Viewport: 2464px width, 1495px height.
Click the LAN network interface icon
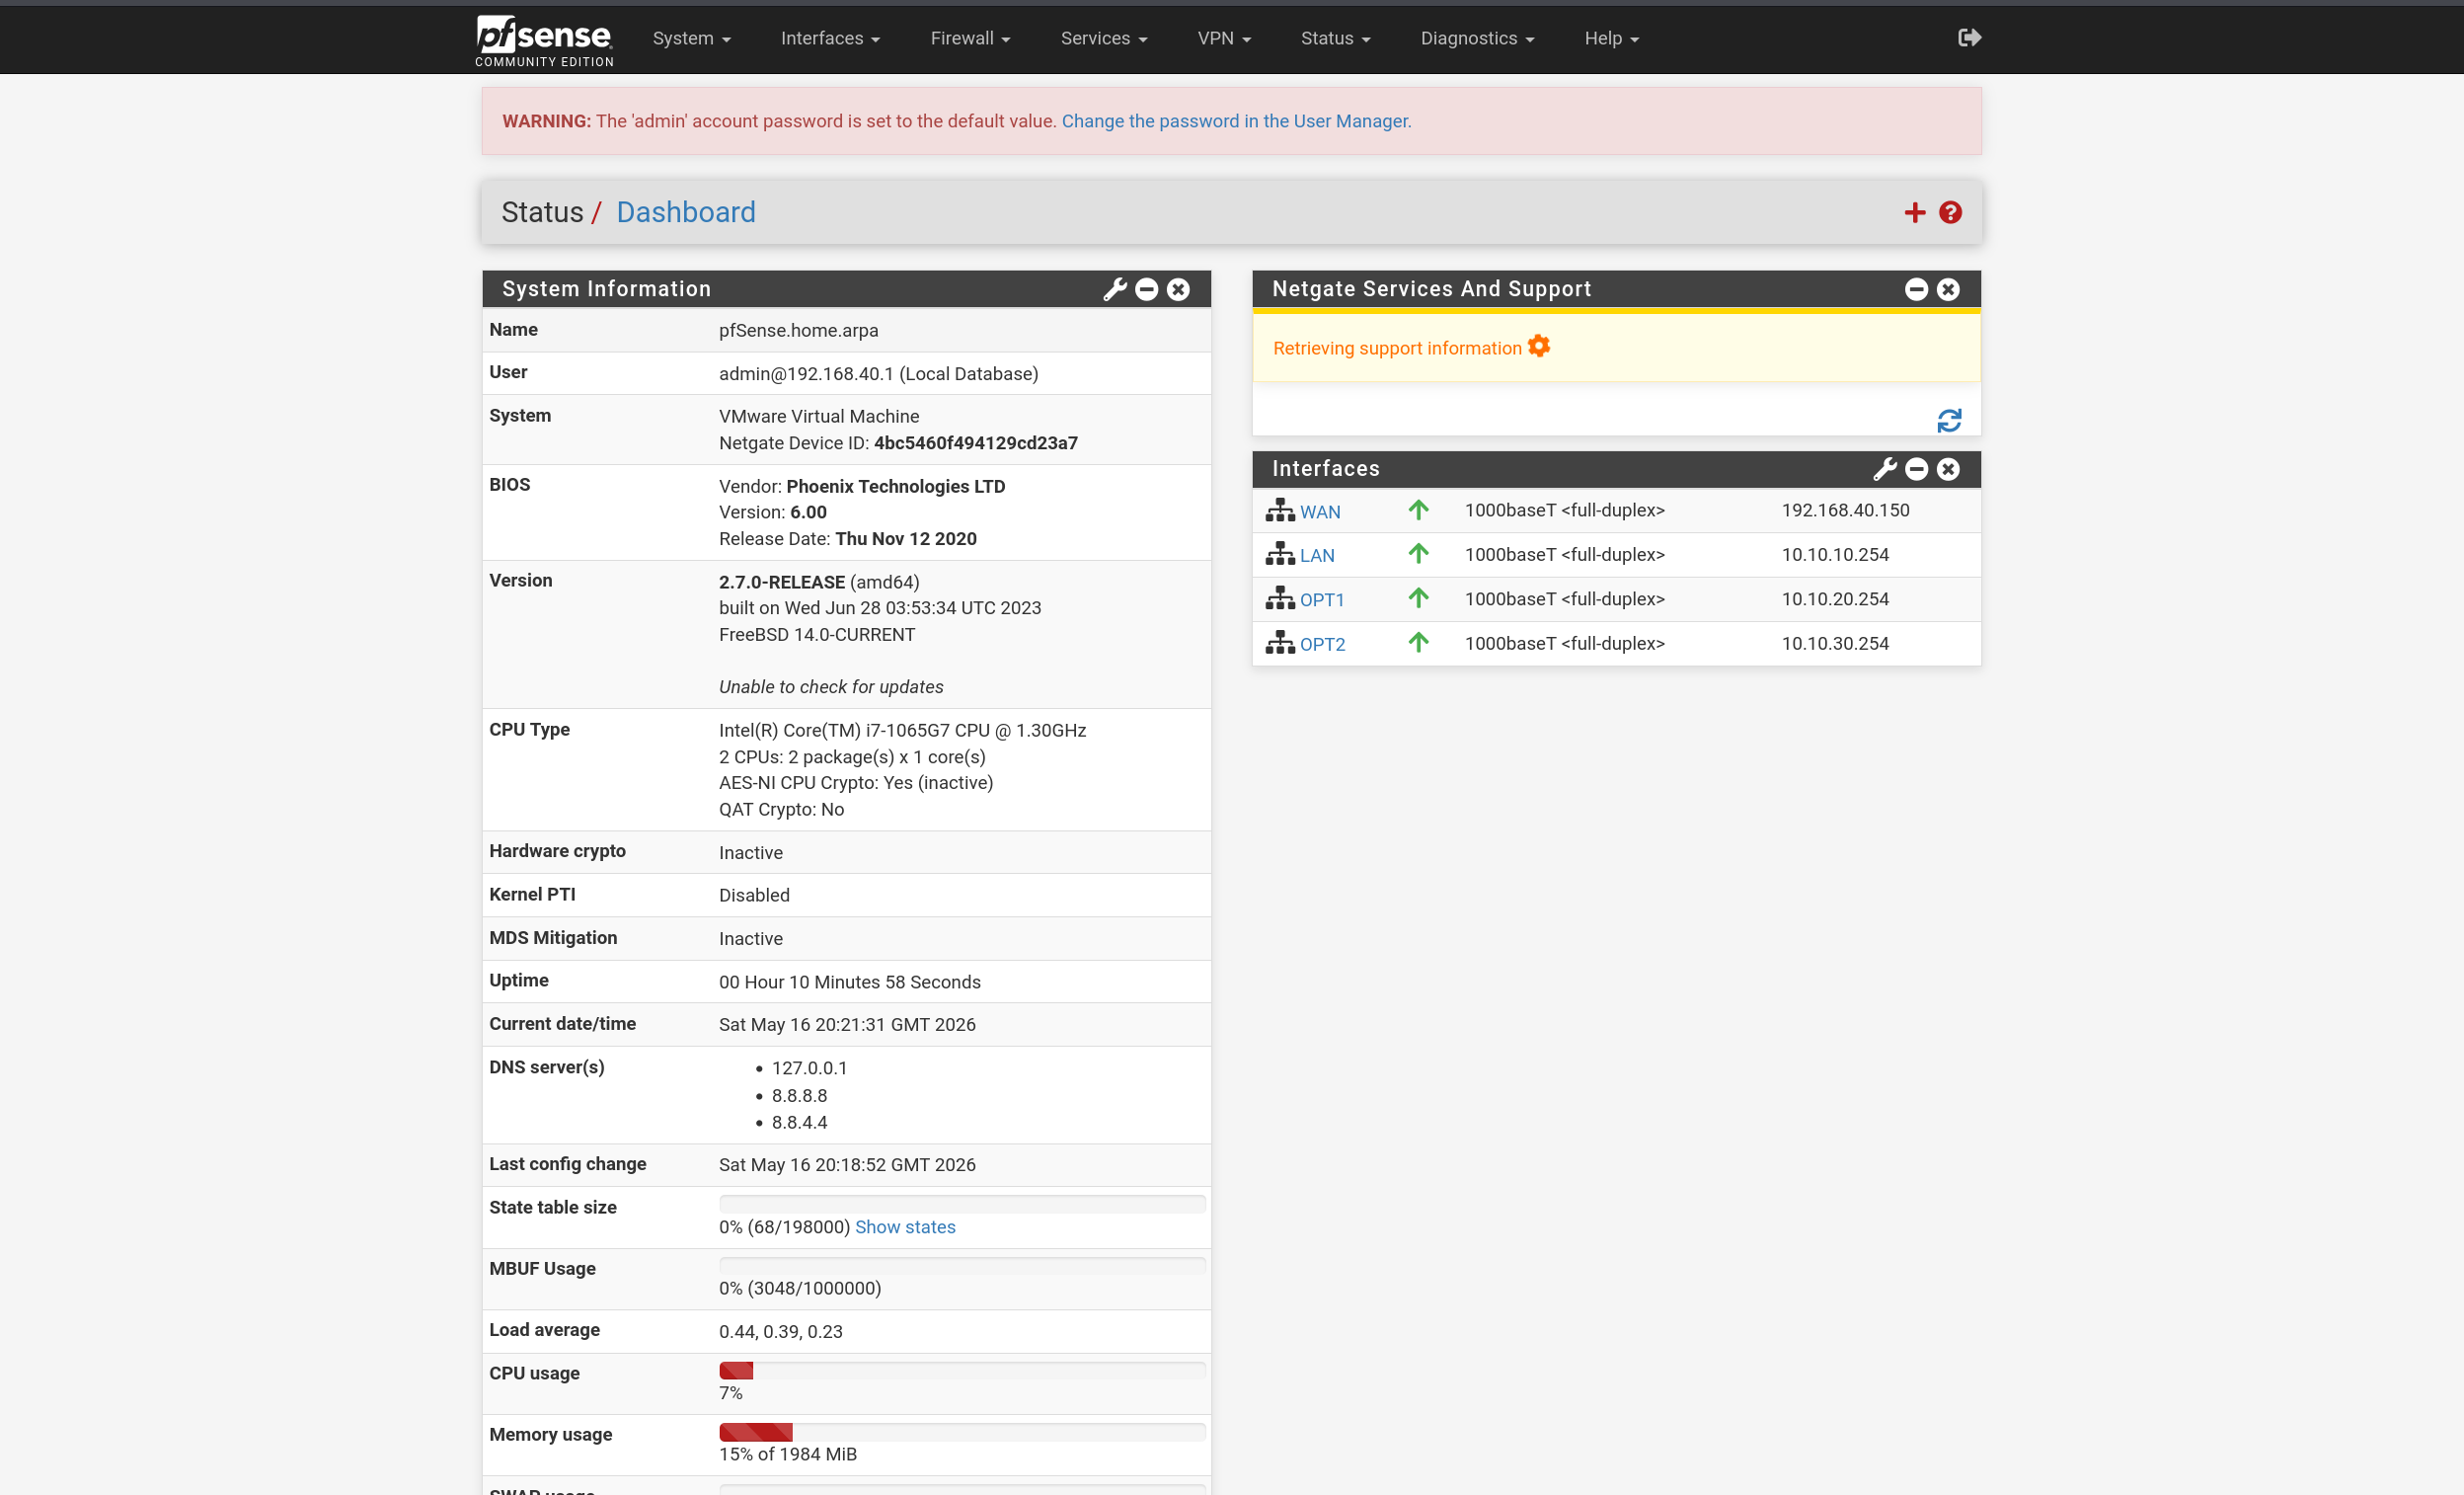point(1280,554)
